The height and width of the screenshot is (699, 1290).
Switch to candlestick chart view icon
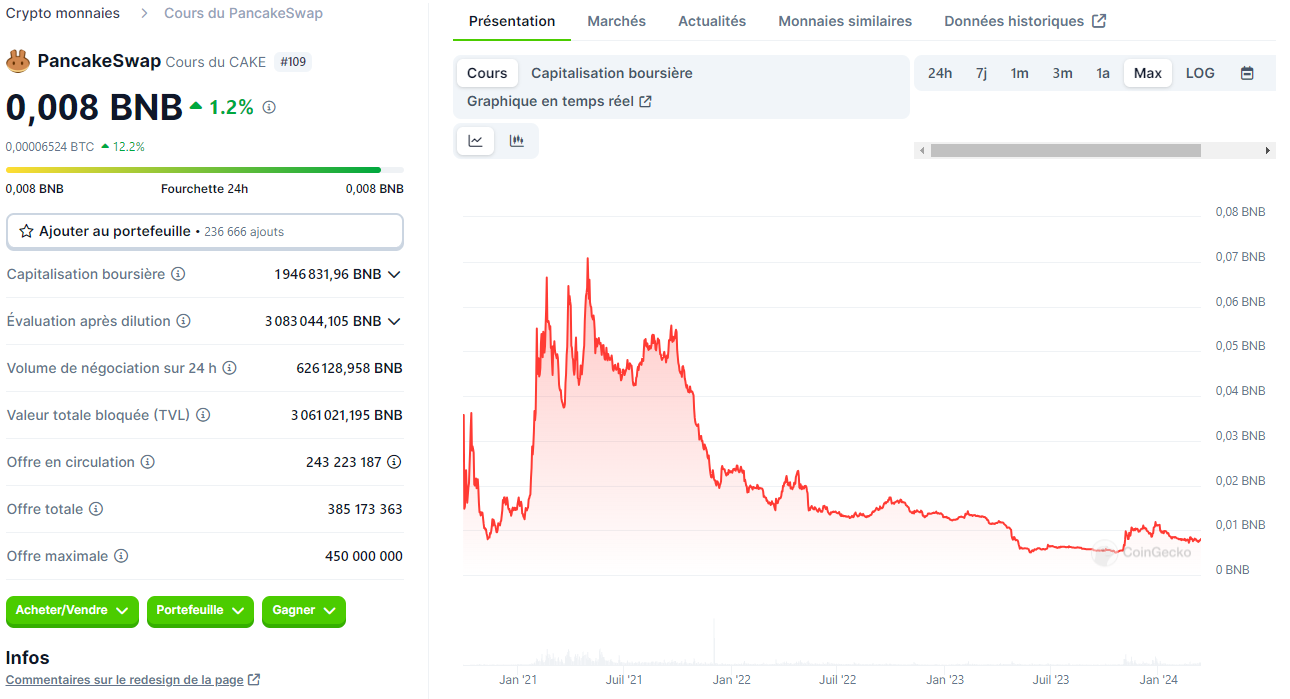[516, 141]
